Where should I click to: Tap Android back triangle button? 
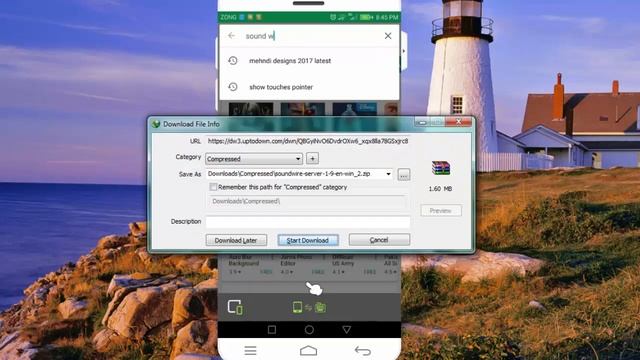(x=347, y=329)
